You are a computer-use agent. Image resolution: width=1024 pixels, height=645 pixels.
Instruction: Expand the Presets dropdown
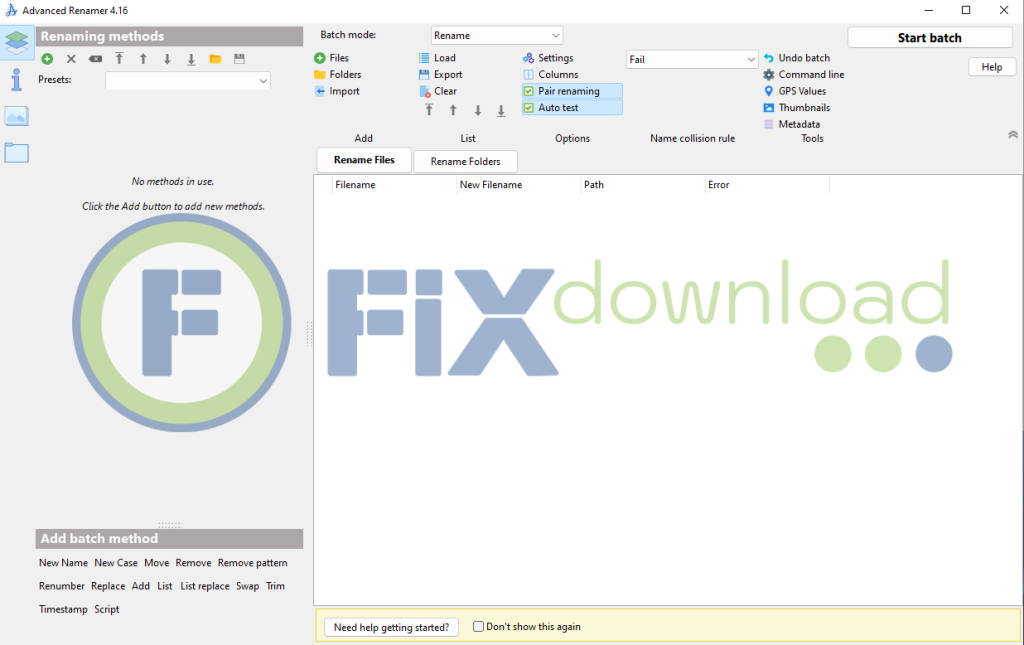click(188, 80)
